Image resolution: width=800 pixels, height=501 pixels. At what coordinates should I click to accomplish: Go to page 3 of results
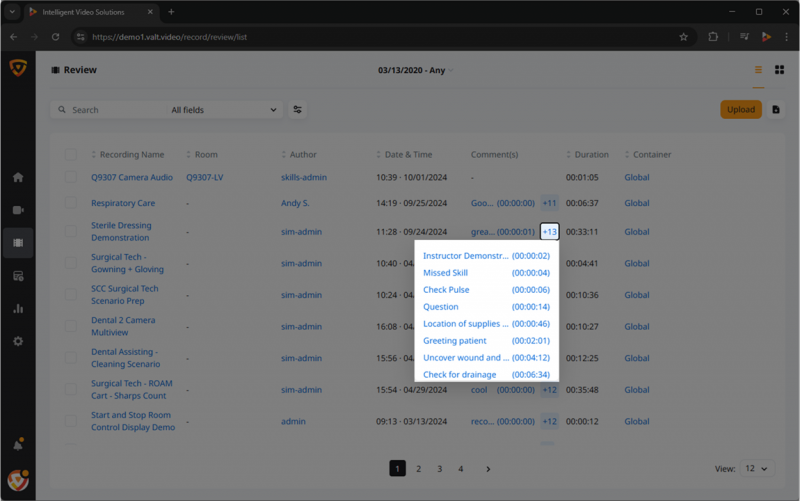coord(439,468)
